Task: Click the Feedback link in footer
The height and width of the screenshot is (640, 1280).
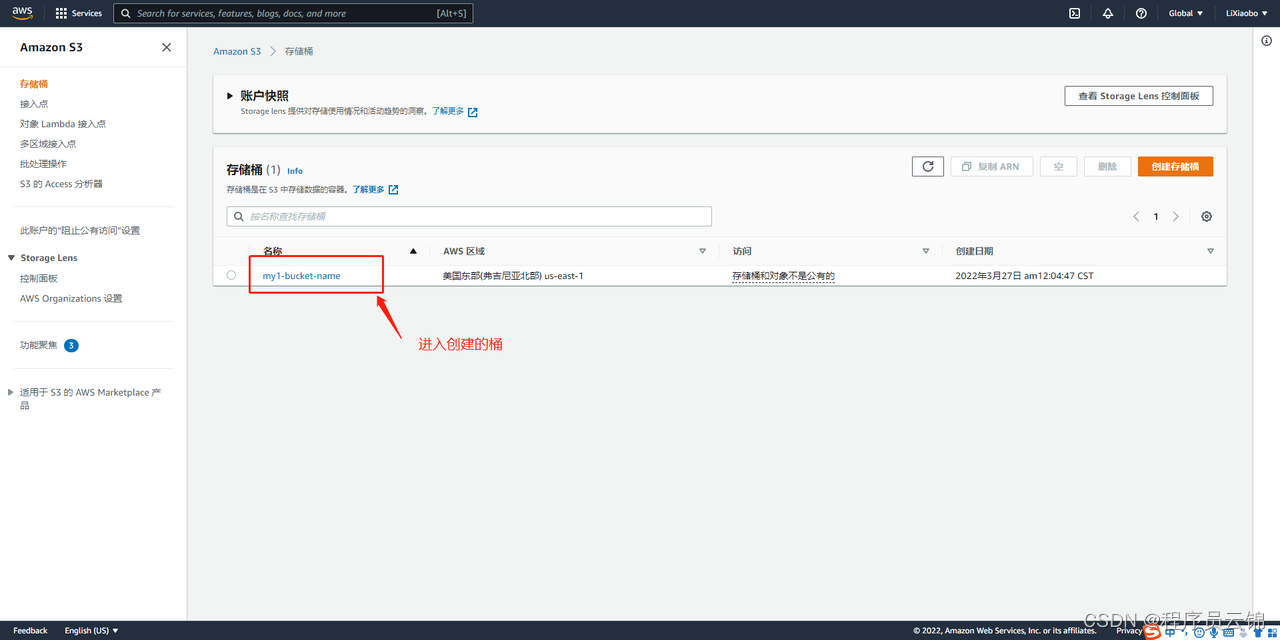Action: pyautogui.click(x=30, y=630)
